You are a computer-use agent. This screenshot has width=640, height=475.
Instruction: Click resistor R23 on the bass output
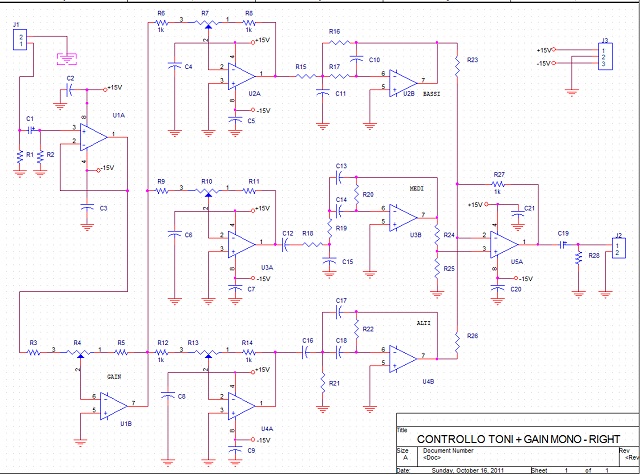(456, 66)
